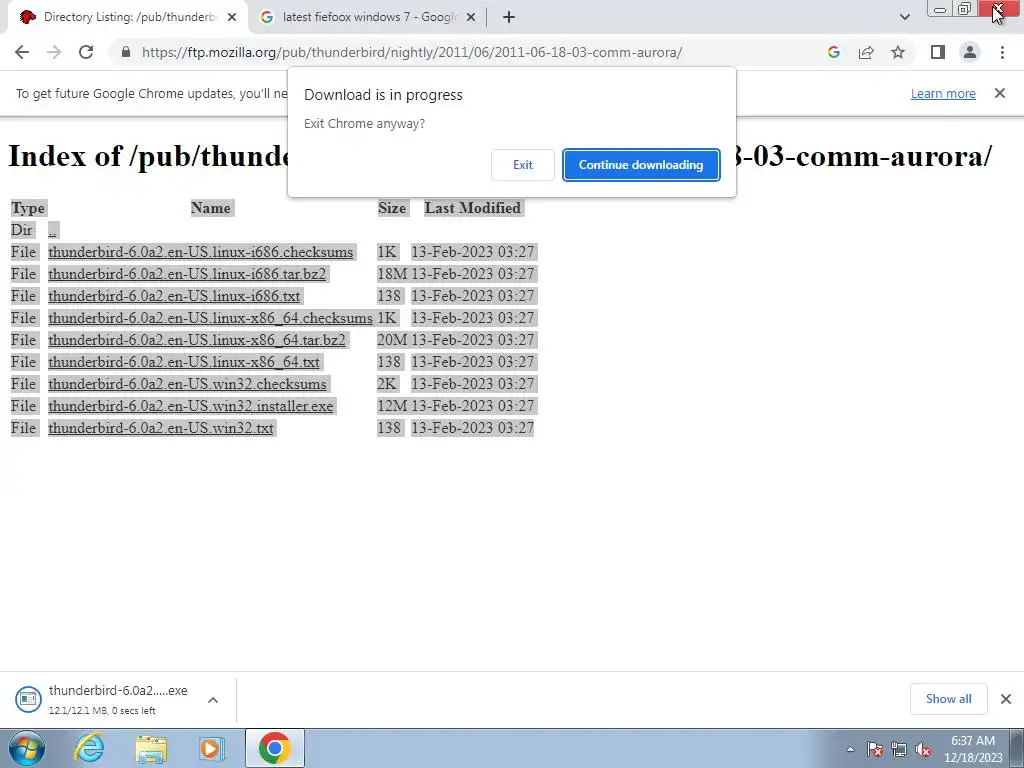1024x768 pixels.
Task: Switch to the Directory Listing tab
Action: click(128, 18)
